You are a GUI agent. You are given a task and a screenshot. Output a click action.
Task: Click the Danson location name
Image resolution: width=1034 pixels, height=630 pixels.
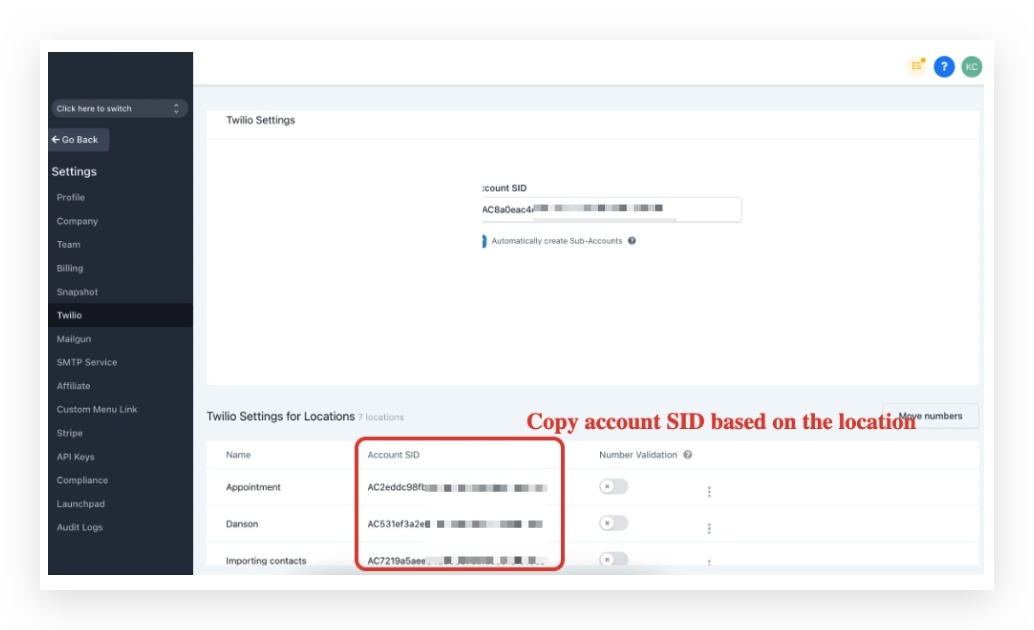[242, 524]
